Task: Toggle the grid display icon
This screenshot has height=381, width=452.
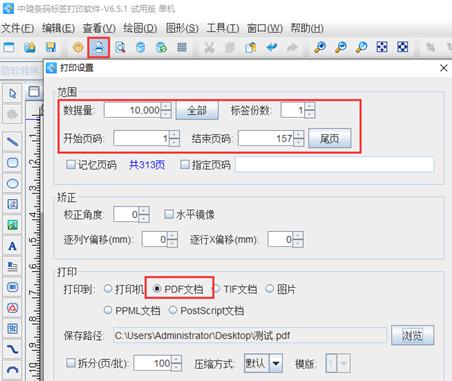Action: coord(182,47)
